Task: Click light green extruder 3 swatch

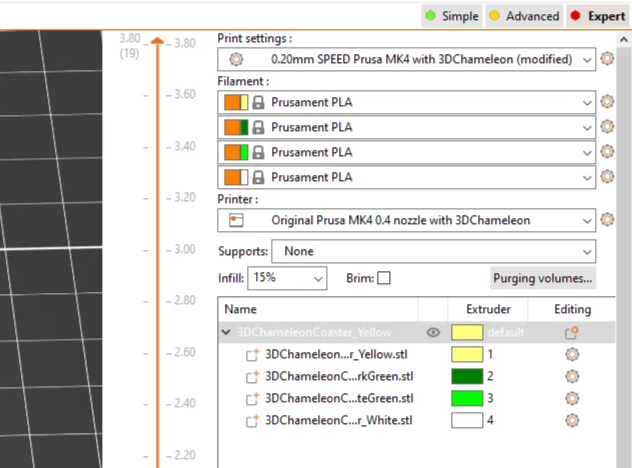Action: (467, 398)
